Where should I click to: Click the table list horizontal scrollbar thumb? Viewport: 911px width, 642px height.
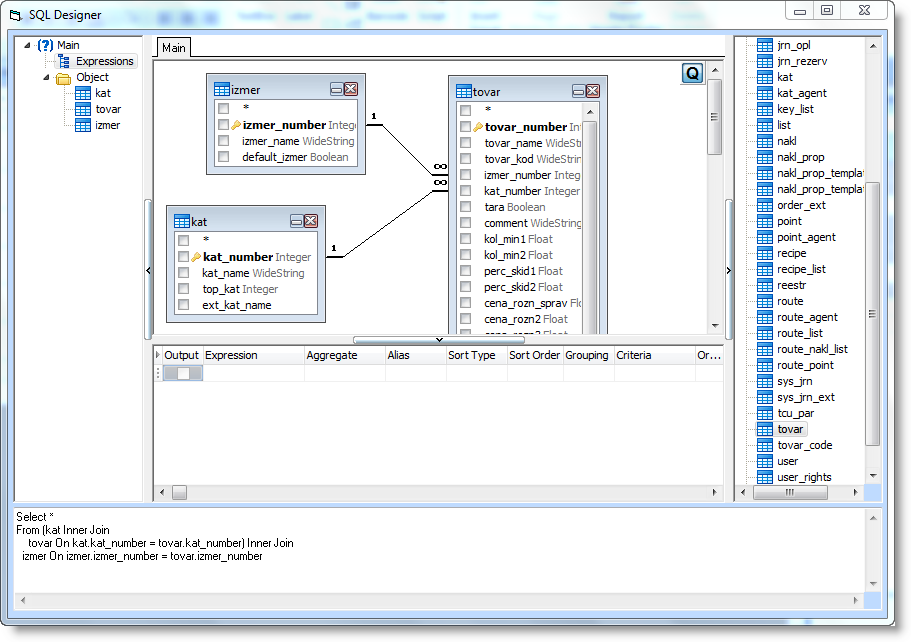(790, 492)
